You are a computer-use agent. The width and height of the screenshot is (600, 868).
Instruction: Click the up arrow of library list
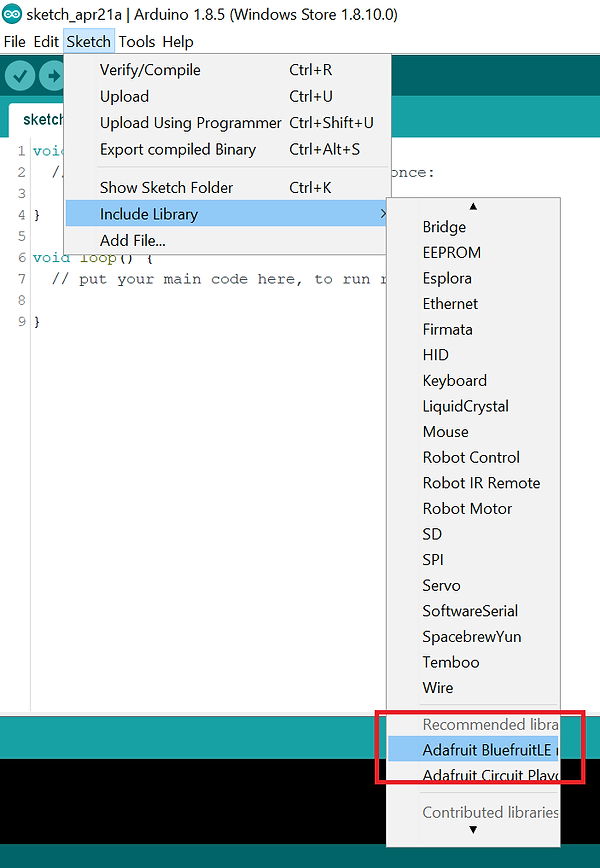[x=473, y=206]
